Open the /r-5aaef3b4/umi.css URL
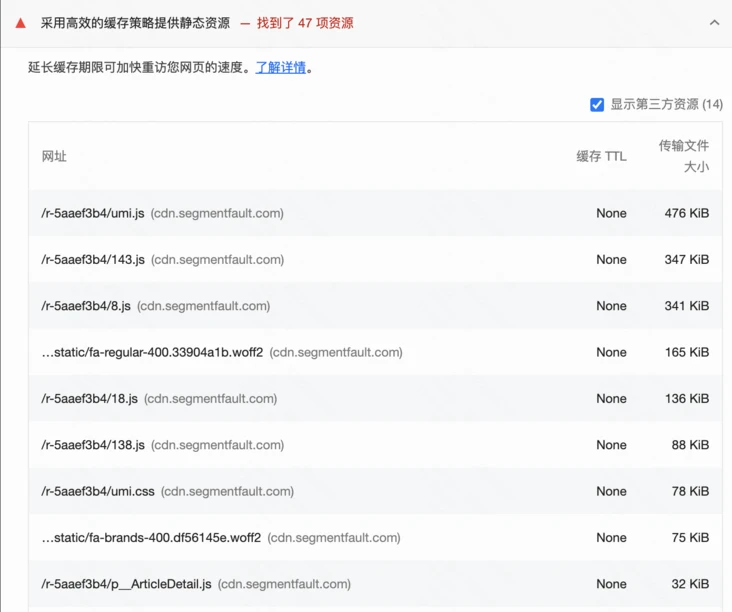 (98, 491)
